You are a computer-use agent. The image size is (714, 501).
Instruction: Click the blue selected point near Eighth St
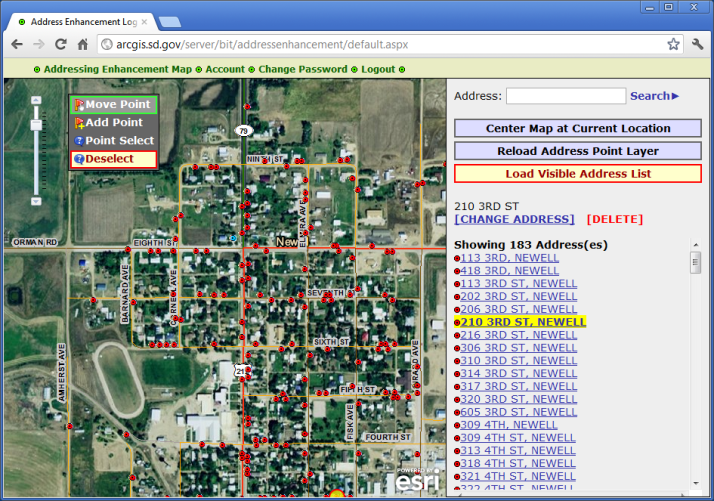click(x=233, y=238)
